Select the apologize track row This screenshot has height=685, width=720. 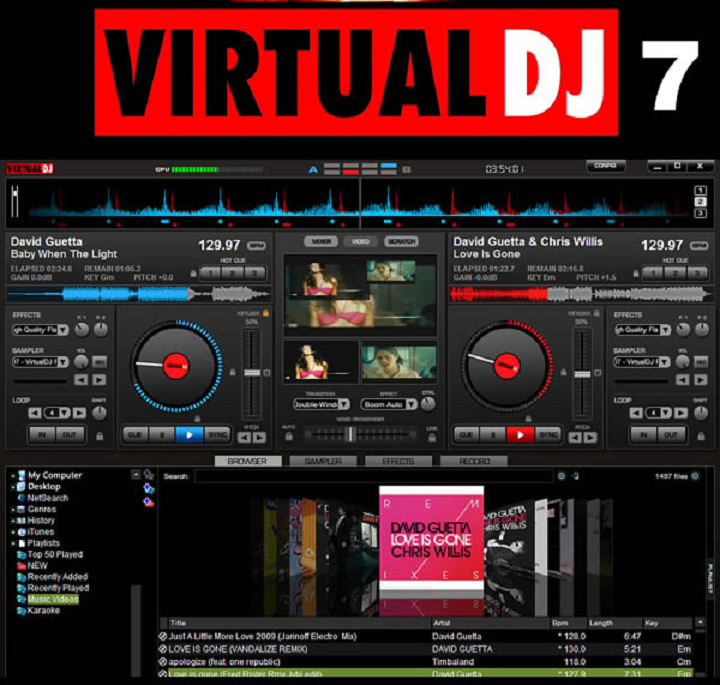[x=426, y=662]
